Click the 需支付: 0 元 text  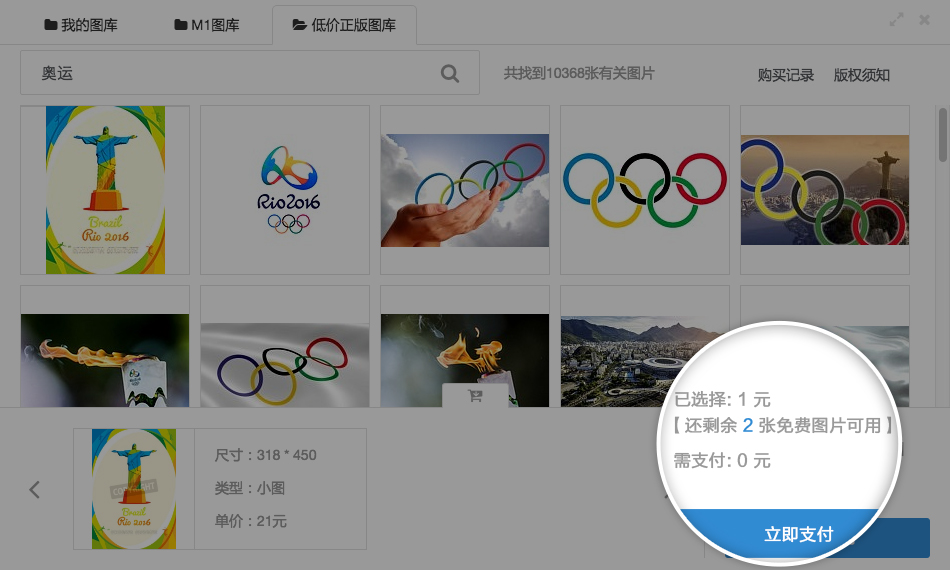pyautogui.click(x=722, y=461)
